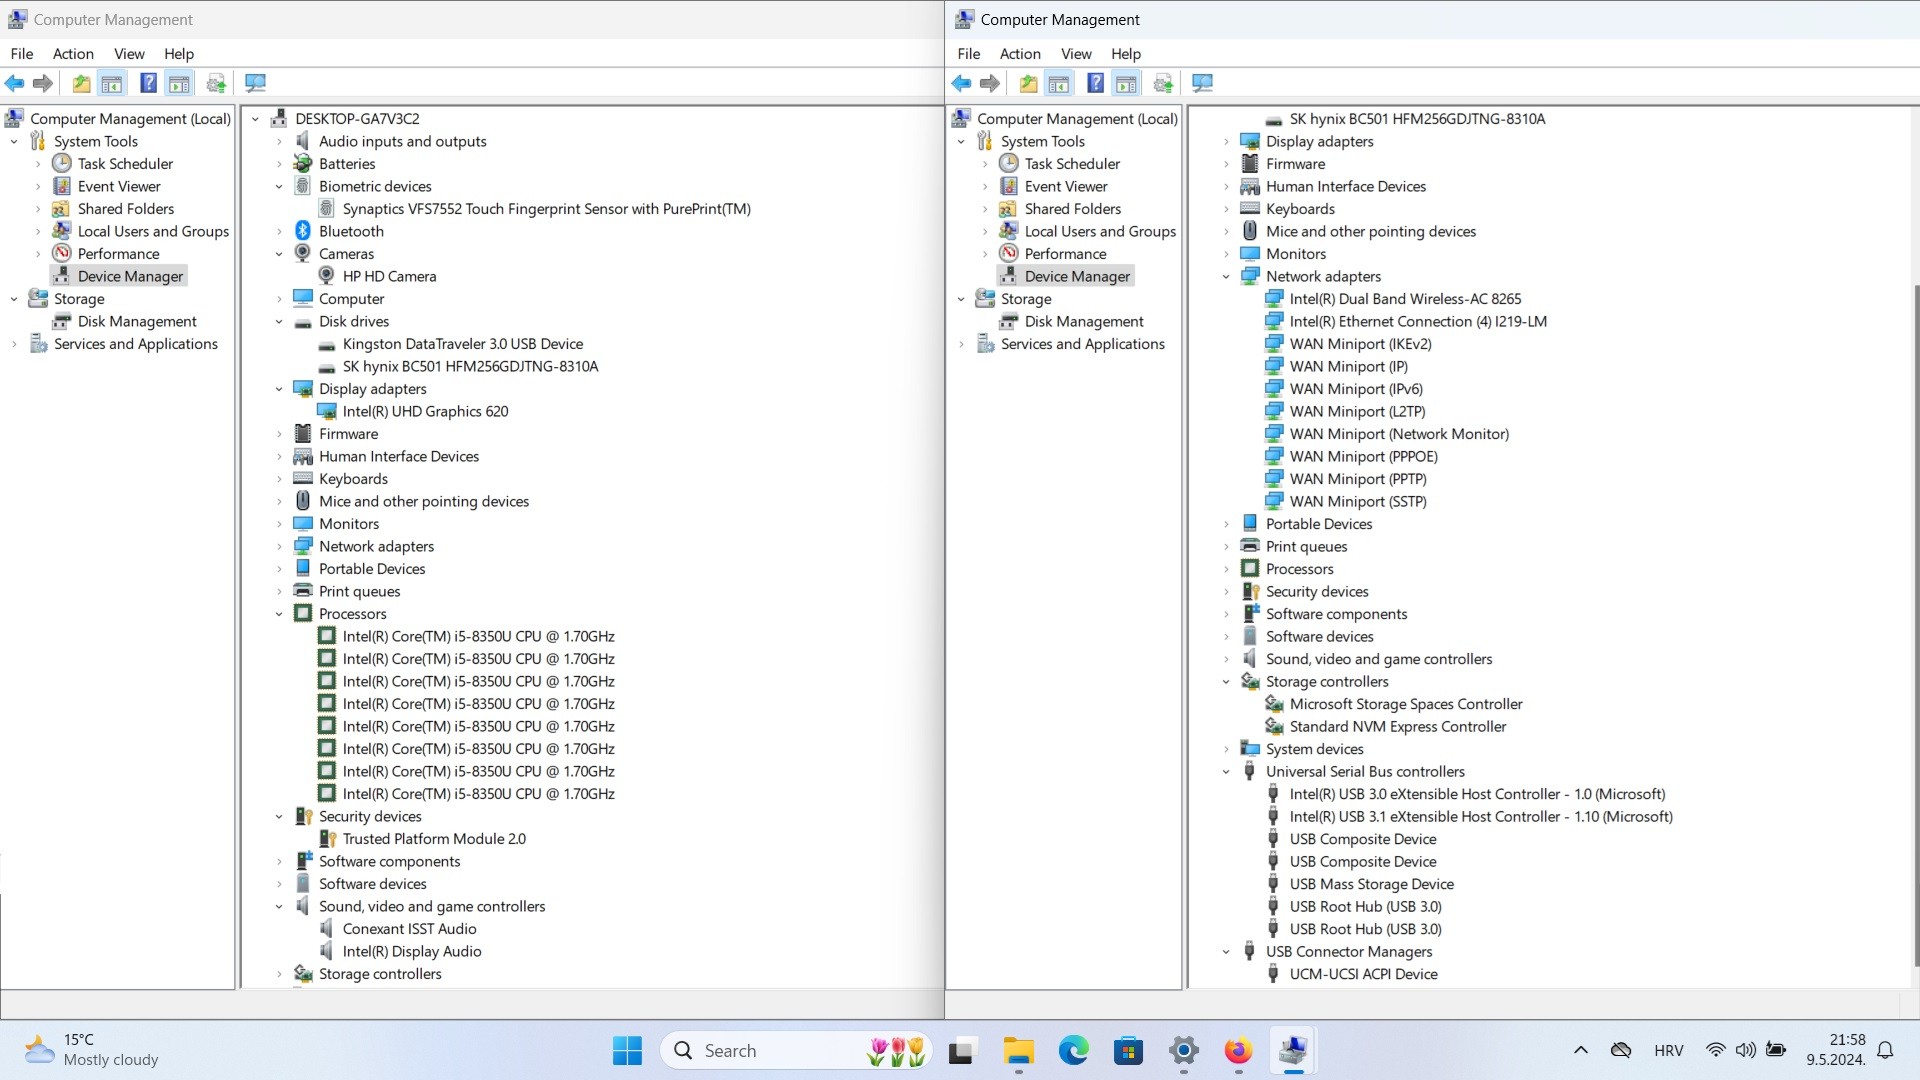Viewport: 1920px width, 1080px height.
Task: Collapse the Processors node in left window
Action: 280,614
